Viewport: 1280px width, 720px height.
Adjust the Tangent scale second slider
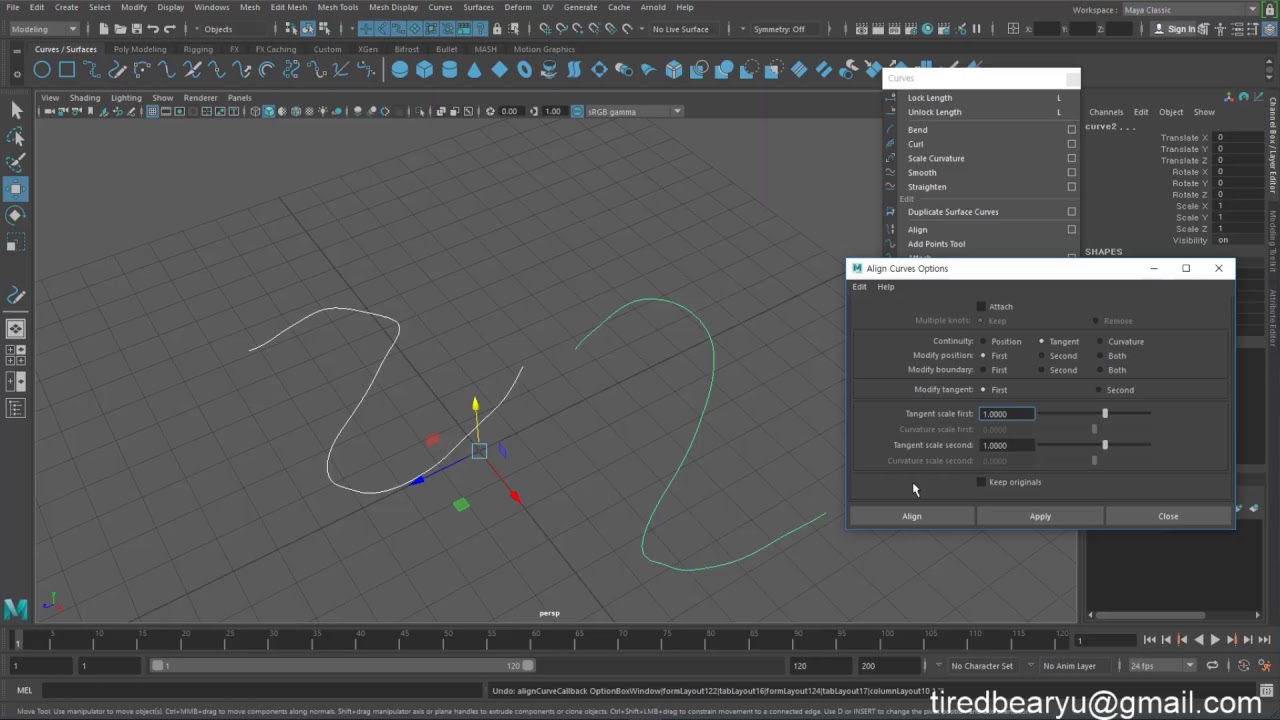pyautogui.click(x=1105, y=445)
